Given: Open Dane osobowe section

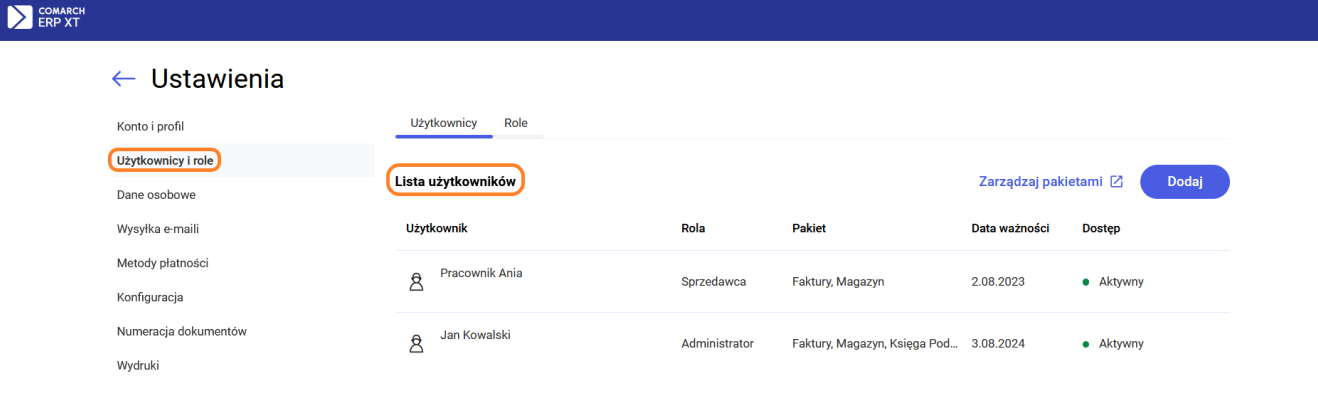Looking at the screenshot, I should tap(156, 195).
